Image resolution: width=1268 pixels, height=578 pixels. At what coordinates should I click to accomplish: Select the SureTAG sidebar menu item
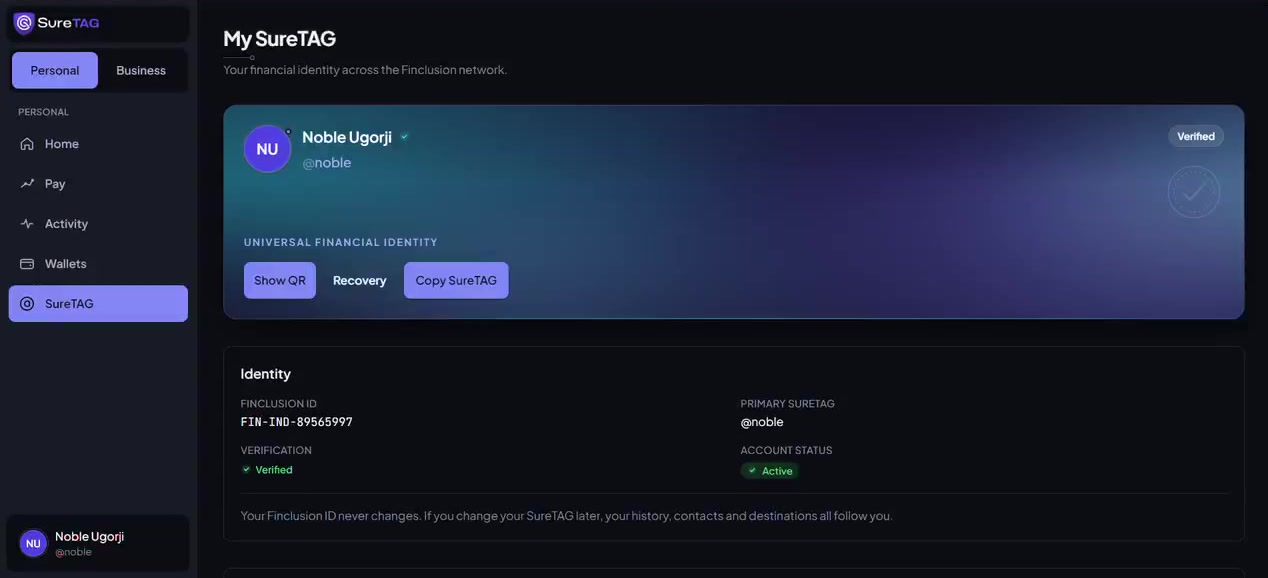98,304
